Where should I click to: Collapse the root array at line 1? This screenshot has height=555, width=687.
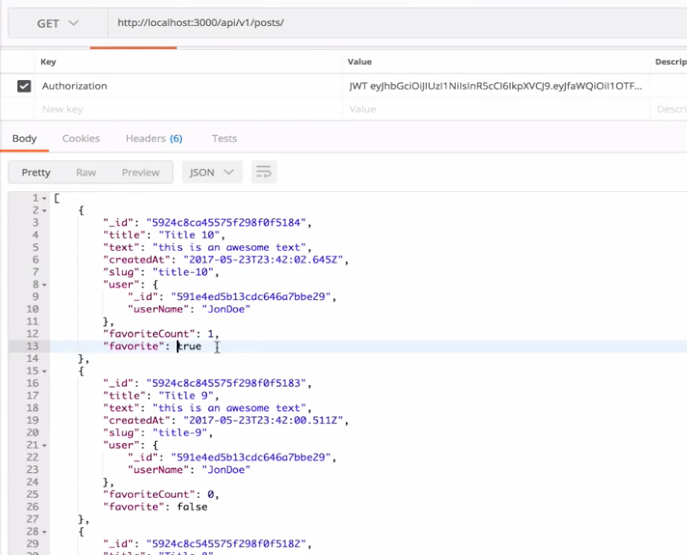(44, 199)
